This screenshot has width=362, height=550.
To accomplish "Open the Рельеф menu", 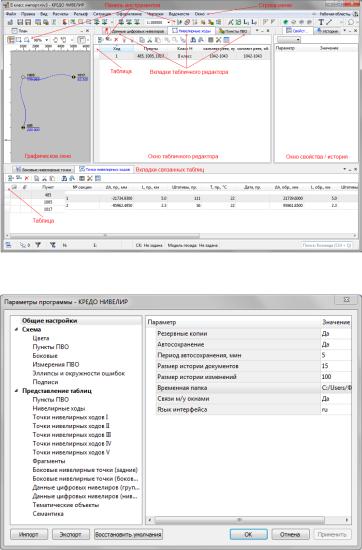I will coord(81,14).
